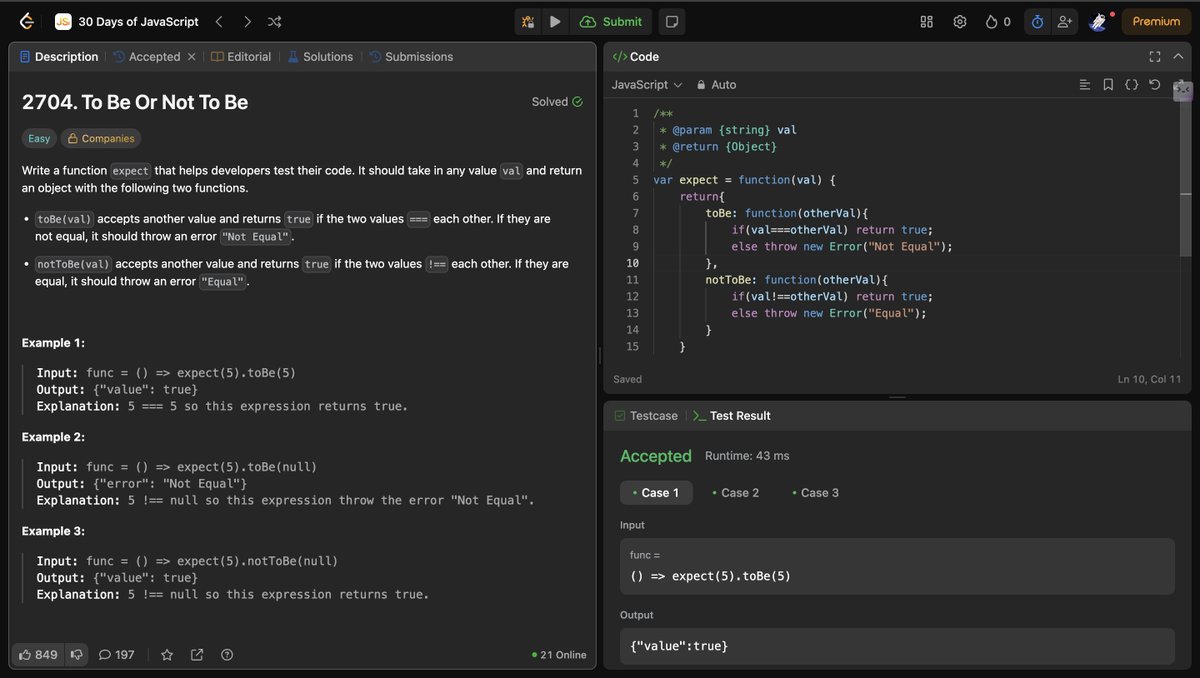Click the invite user icon
Viewport: 1200px width, 678px height.
1064,21
